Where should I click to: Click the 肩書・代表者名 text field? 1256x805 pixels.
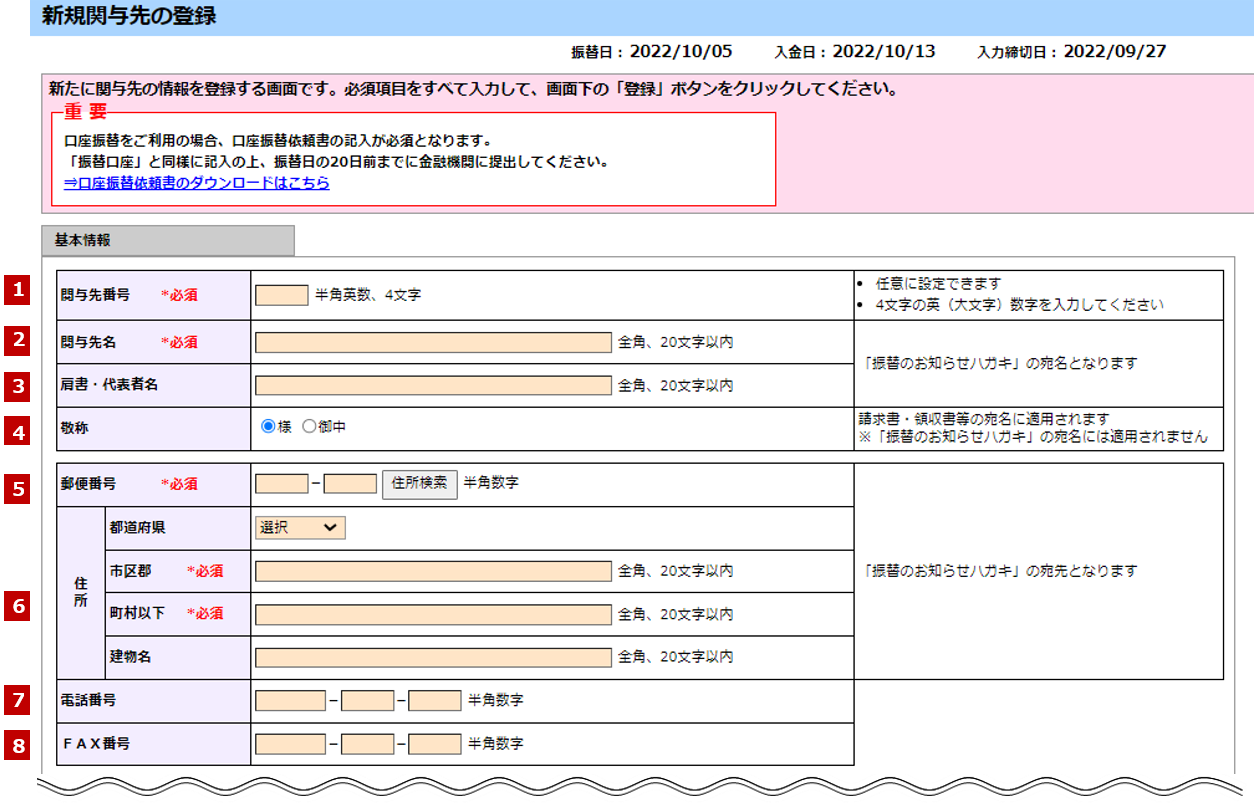pyautogui.click(x=432, y=386)
